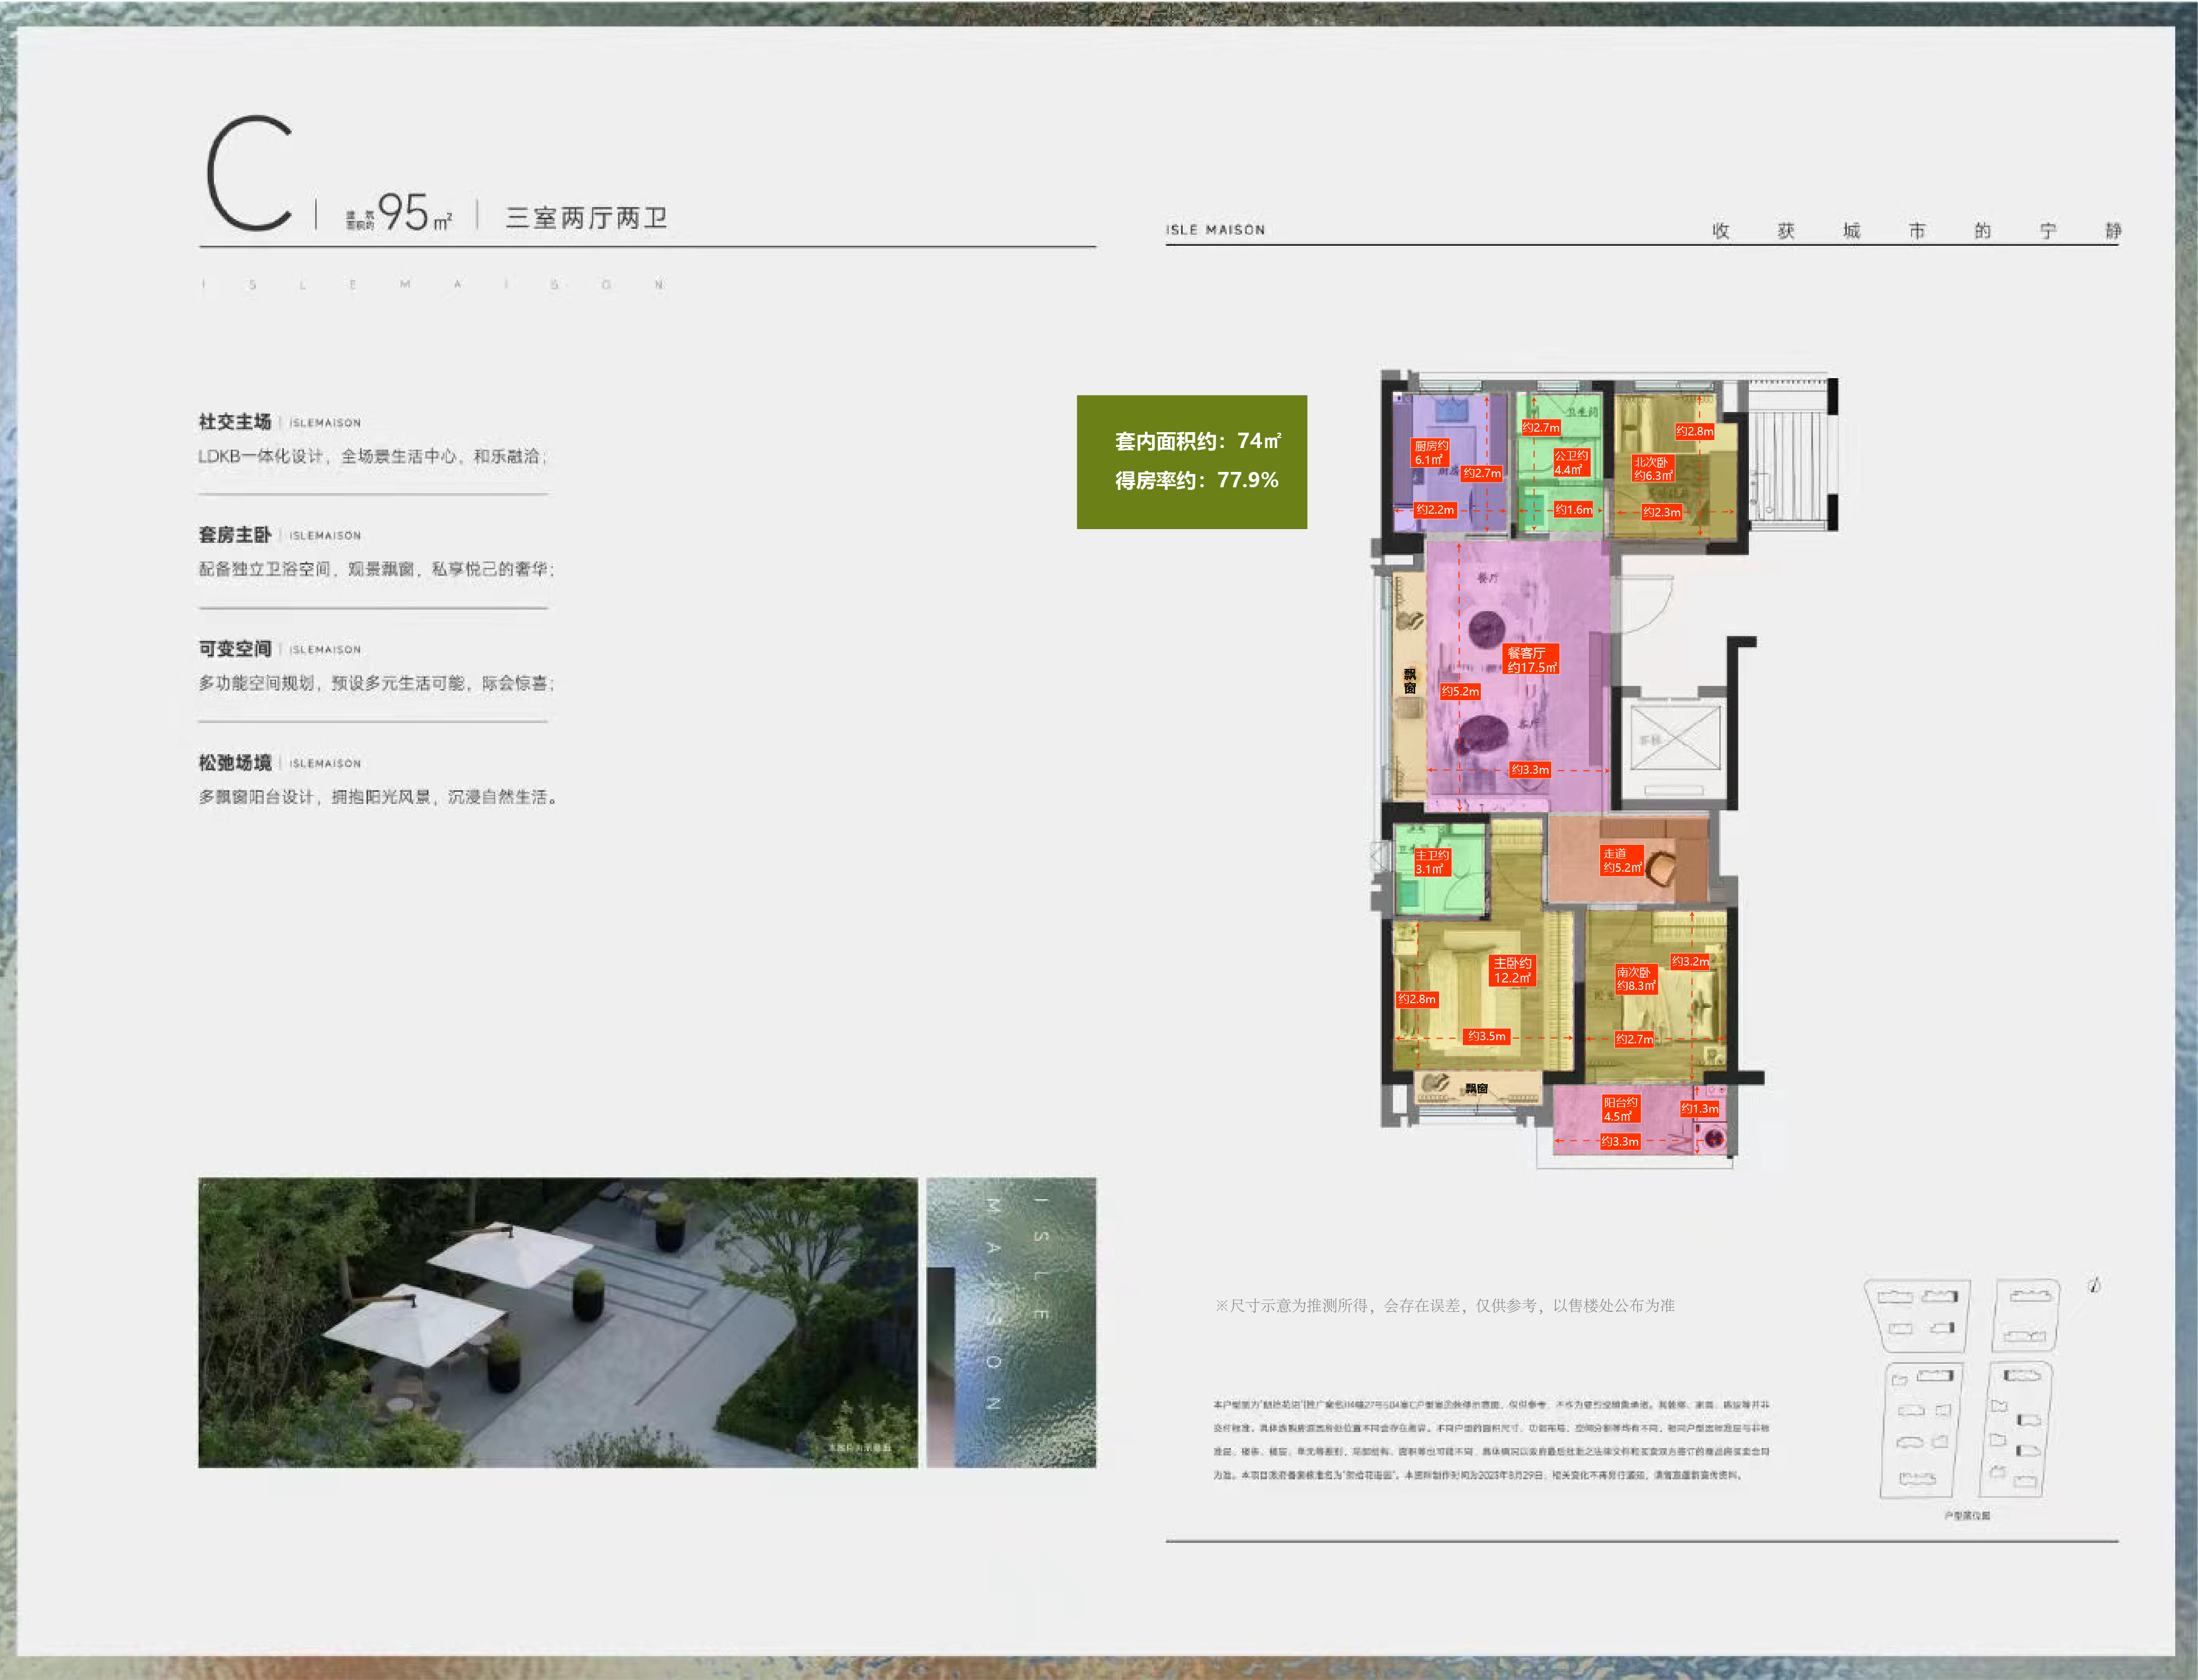
Task: Click the courtyard umbrella photo
Action: point(557,1322)
